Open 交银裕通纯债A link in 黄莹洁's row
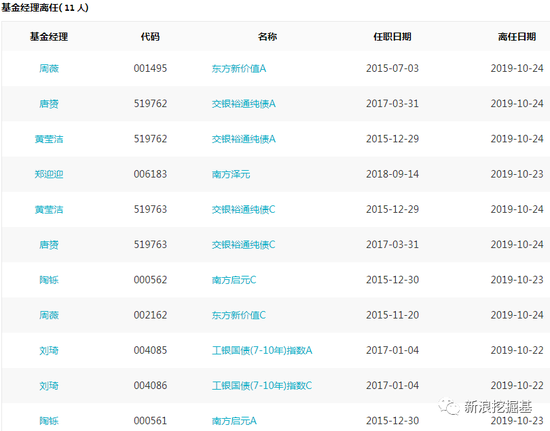This screenshot has width=550, height=431. pos(244,139)
